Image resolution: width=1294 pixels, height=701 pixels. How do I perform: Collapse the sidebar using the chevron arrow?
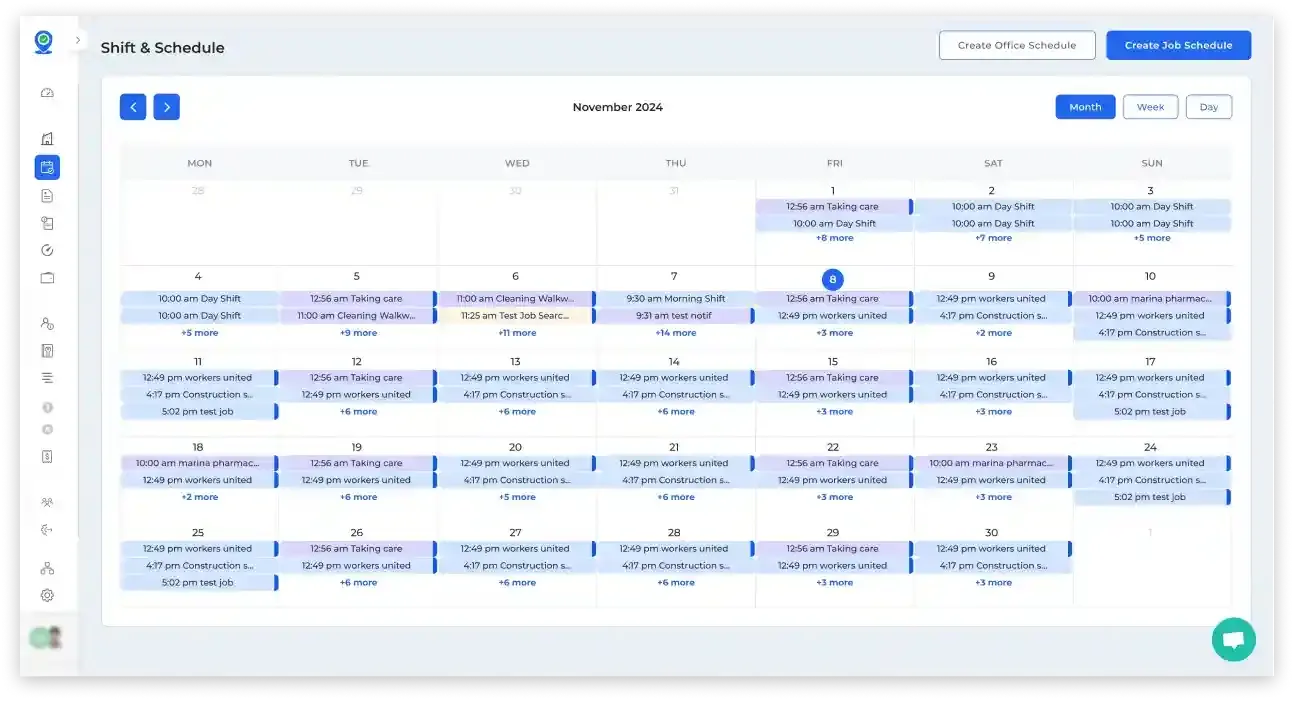(x=78, y=41)
